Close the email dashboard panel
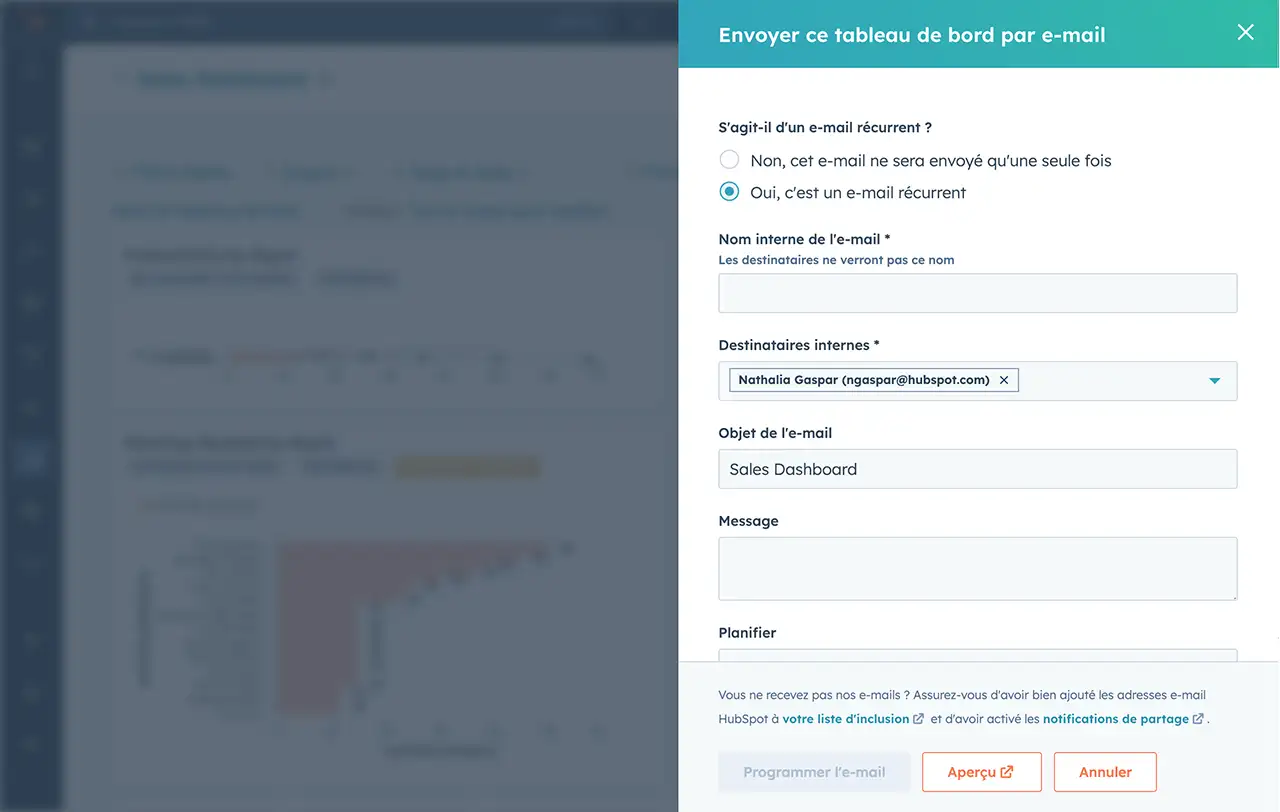Screen dimensions: 1280x812 (x=1245, y=32)
